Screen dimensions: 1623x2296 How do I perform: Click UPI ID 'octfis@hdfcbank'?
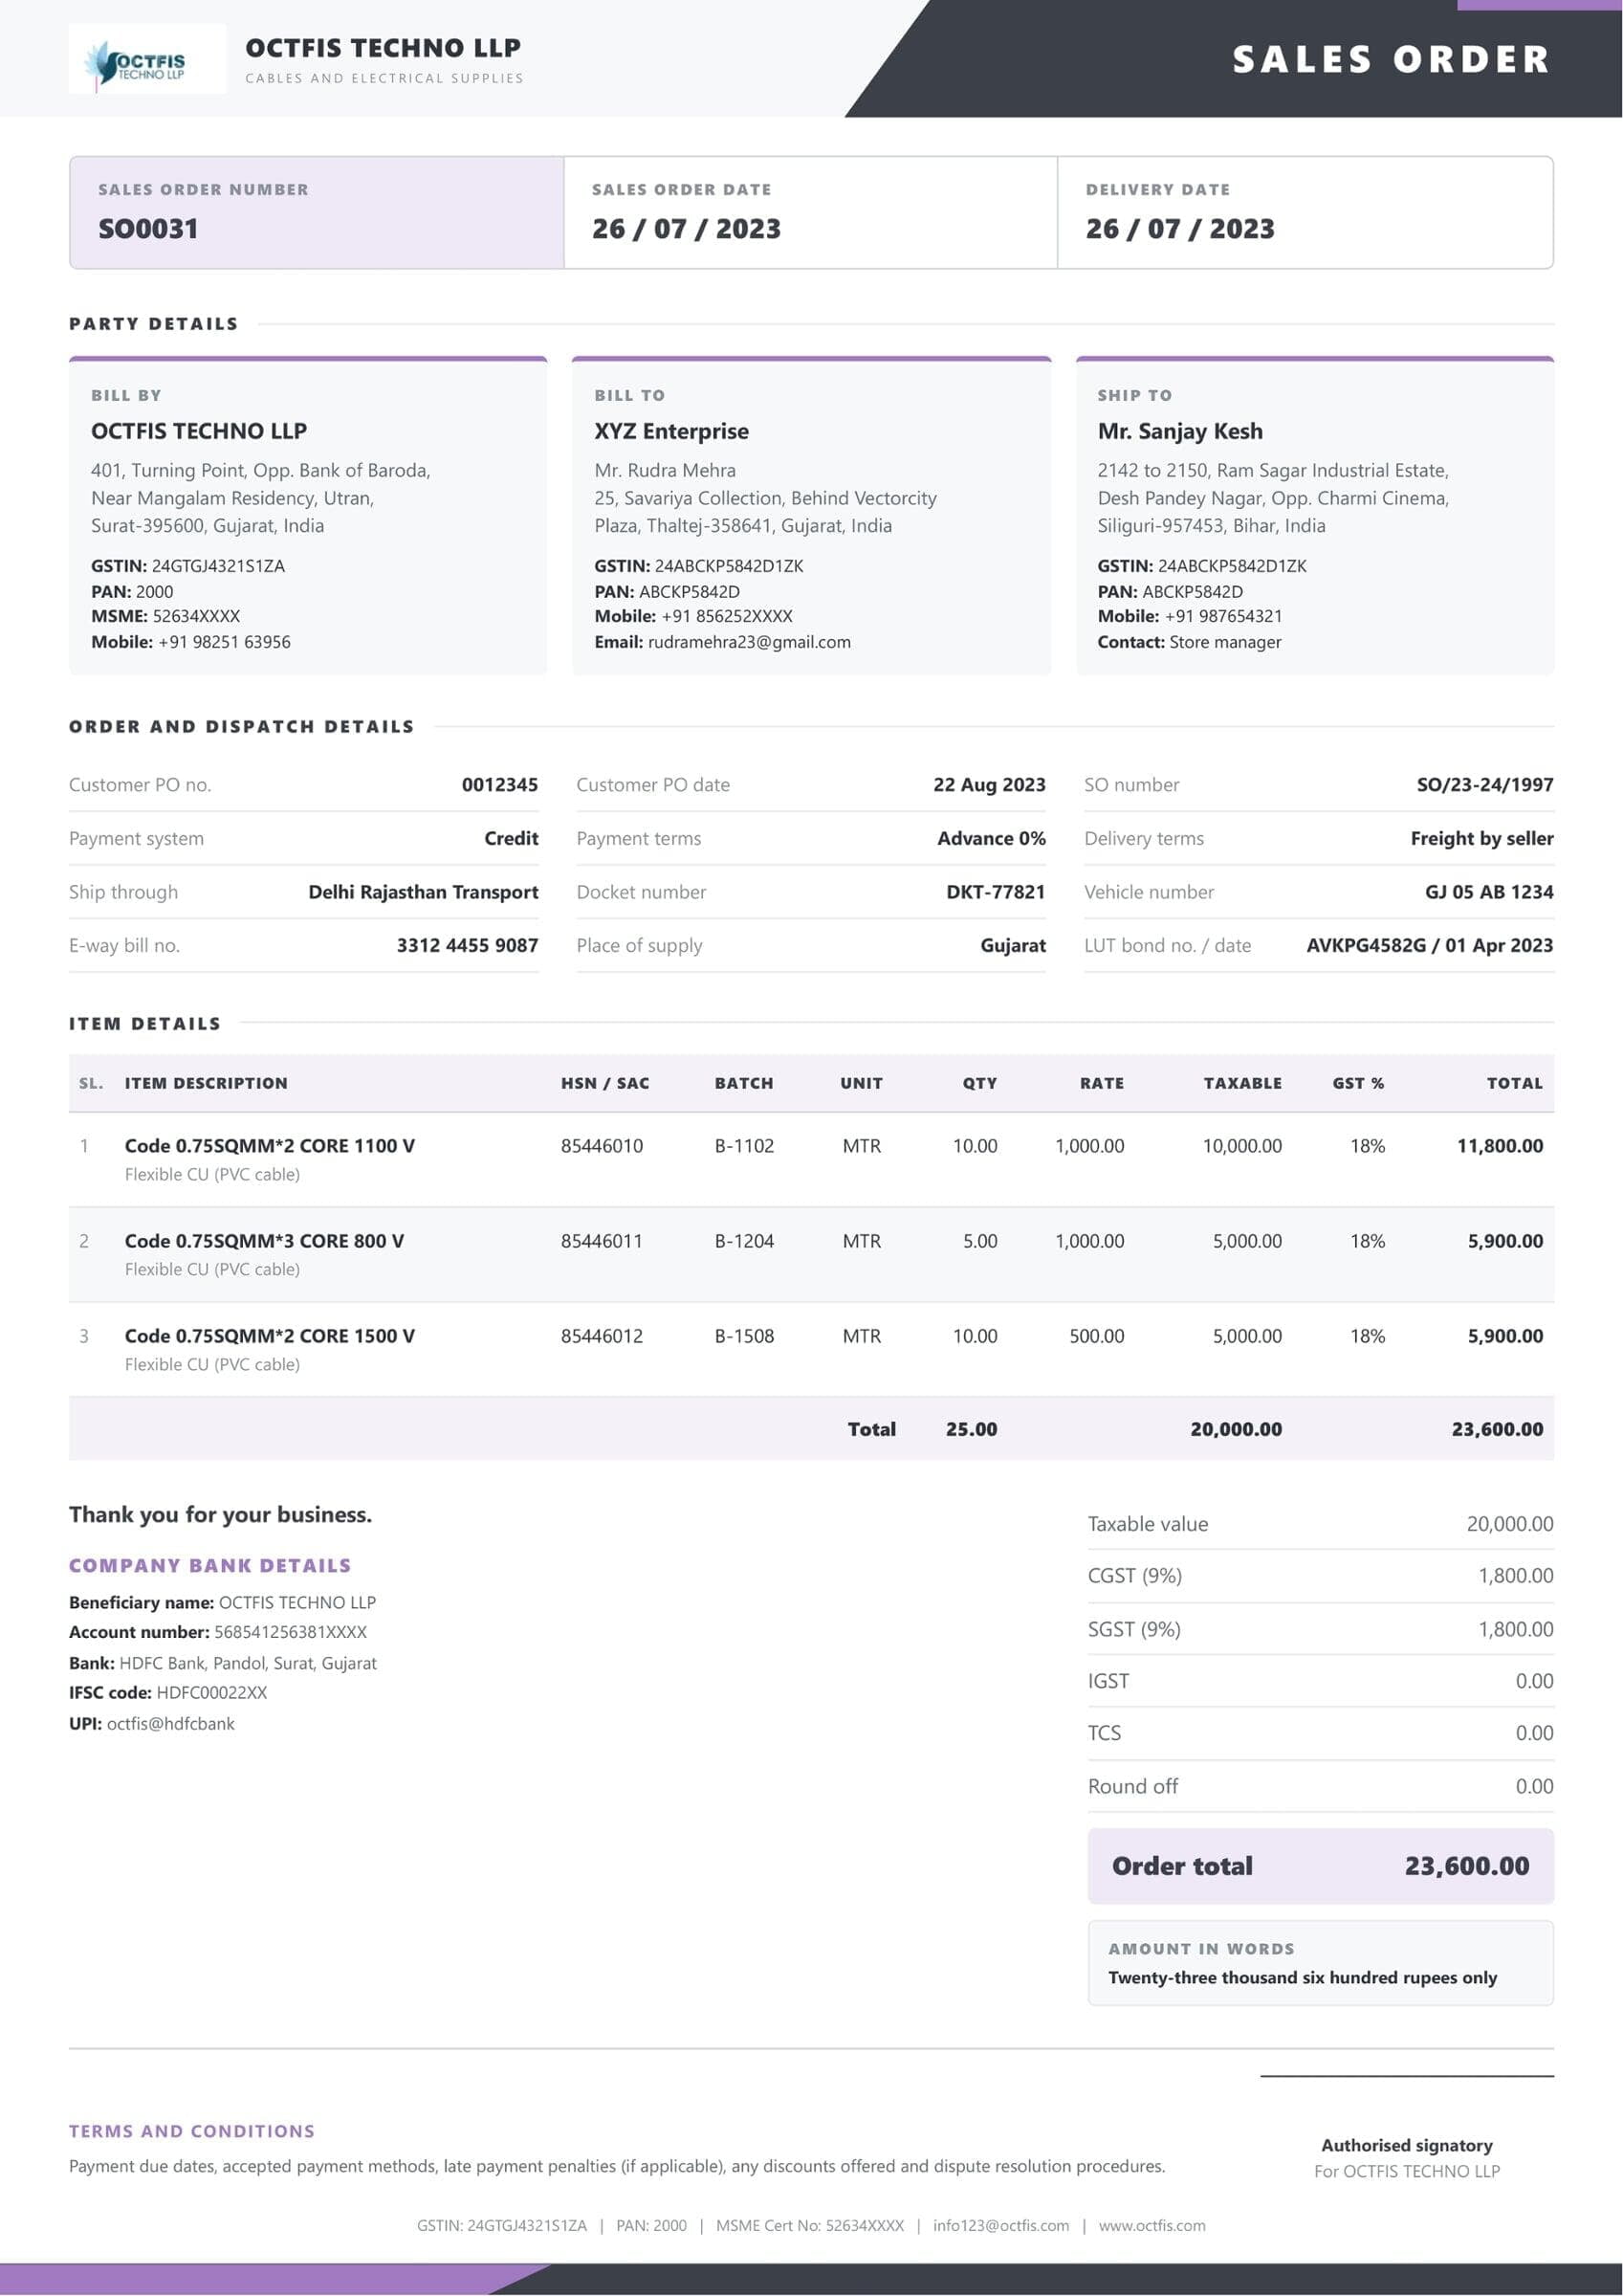tap(171, 1724)
